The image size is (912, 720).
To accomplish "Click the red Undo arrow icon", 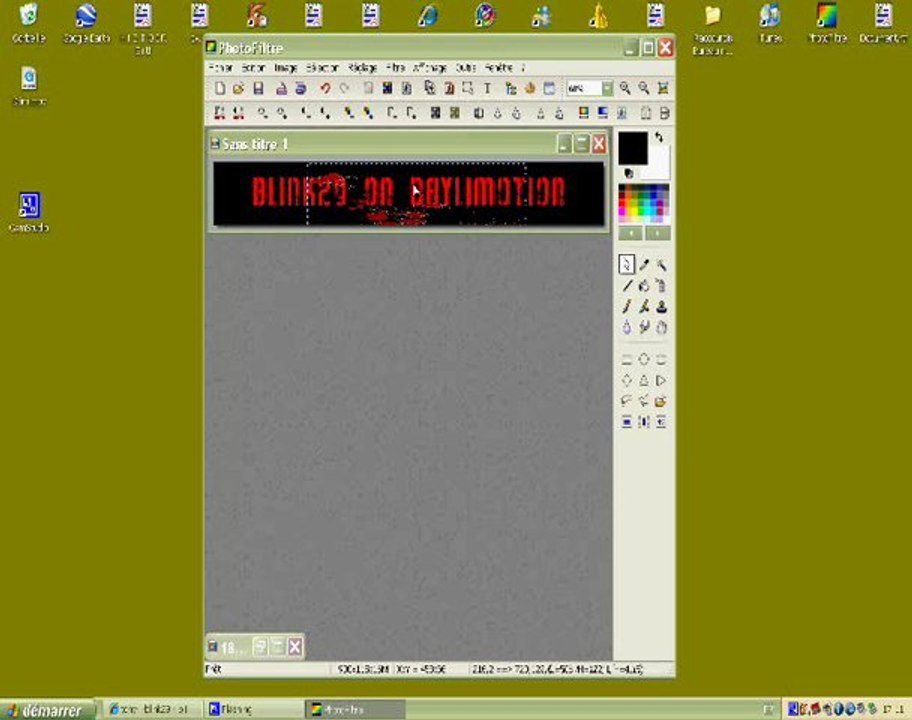I will pos(325,88).
